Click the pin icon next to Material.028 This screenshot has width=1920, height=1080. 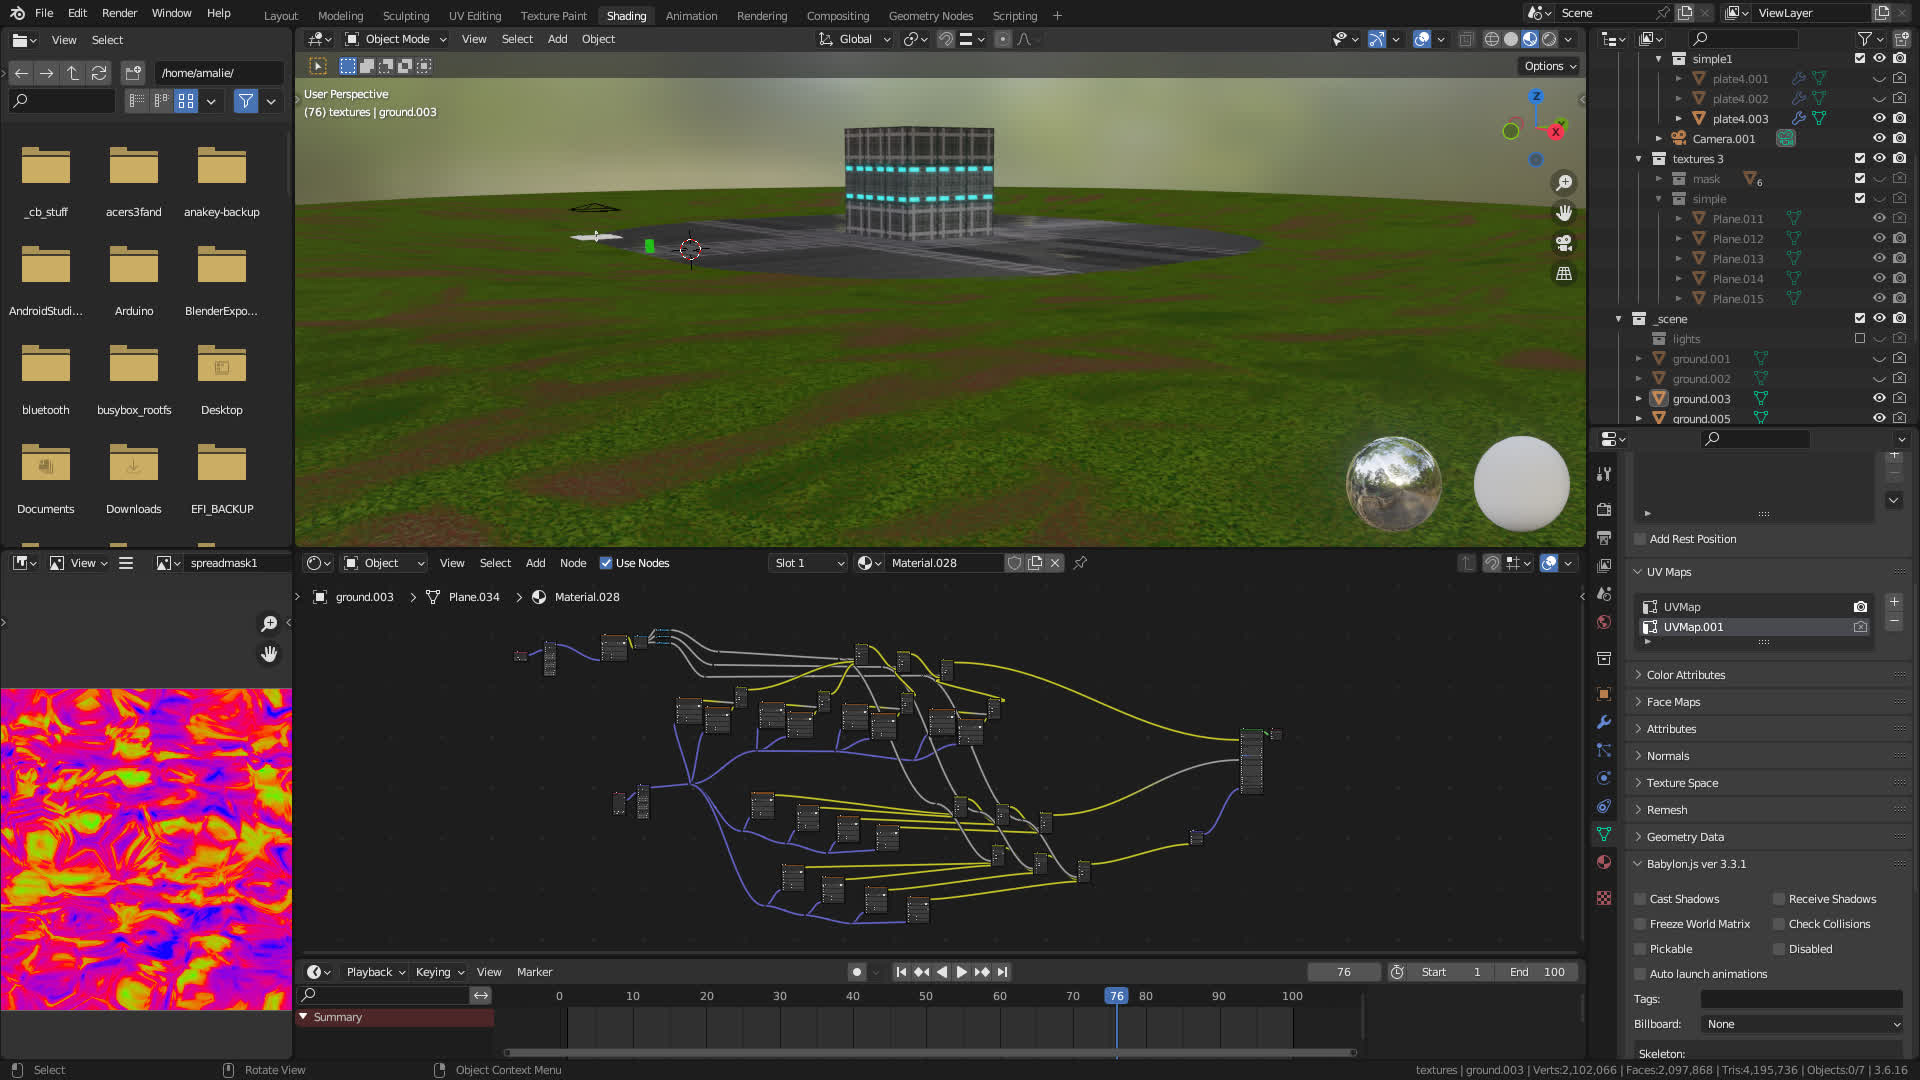click(1080, 563)
